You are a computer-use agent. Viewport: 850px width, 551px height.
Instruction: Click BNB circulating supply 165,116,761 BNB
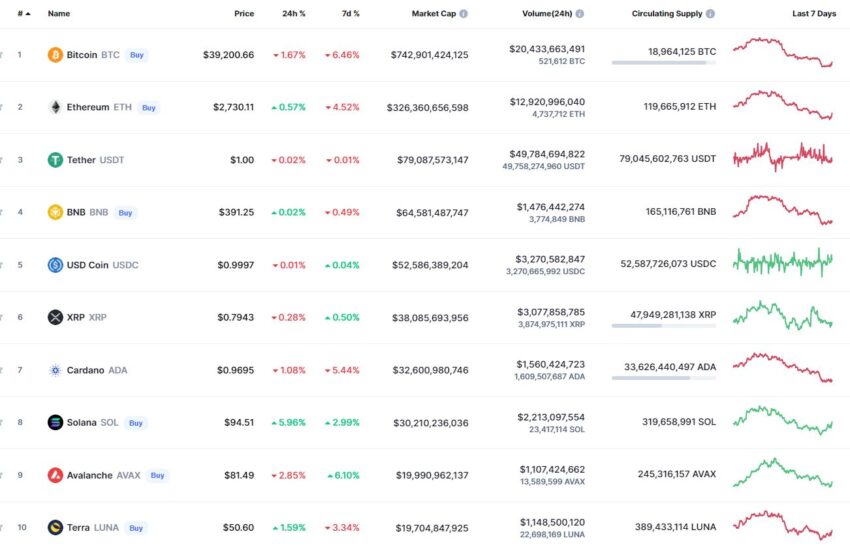681,212
